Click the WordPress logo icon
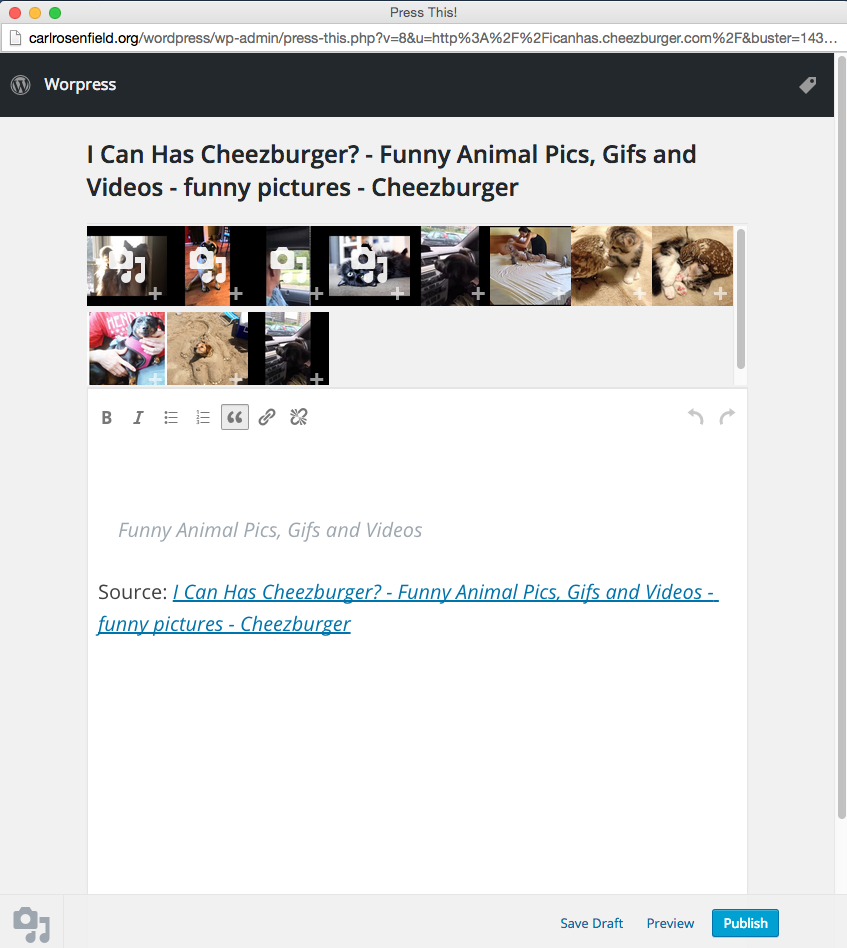The image size is (847, 948). tap(21, 85)
